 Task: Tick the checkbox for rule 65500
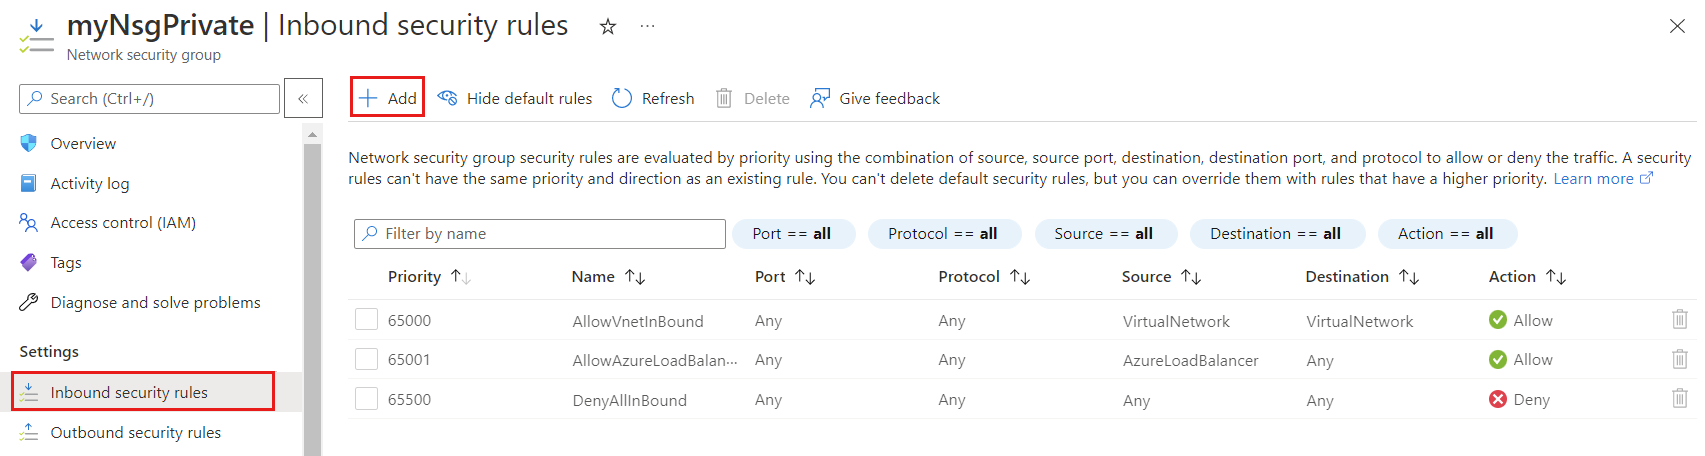[367, 399]
